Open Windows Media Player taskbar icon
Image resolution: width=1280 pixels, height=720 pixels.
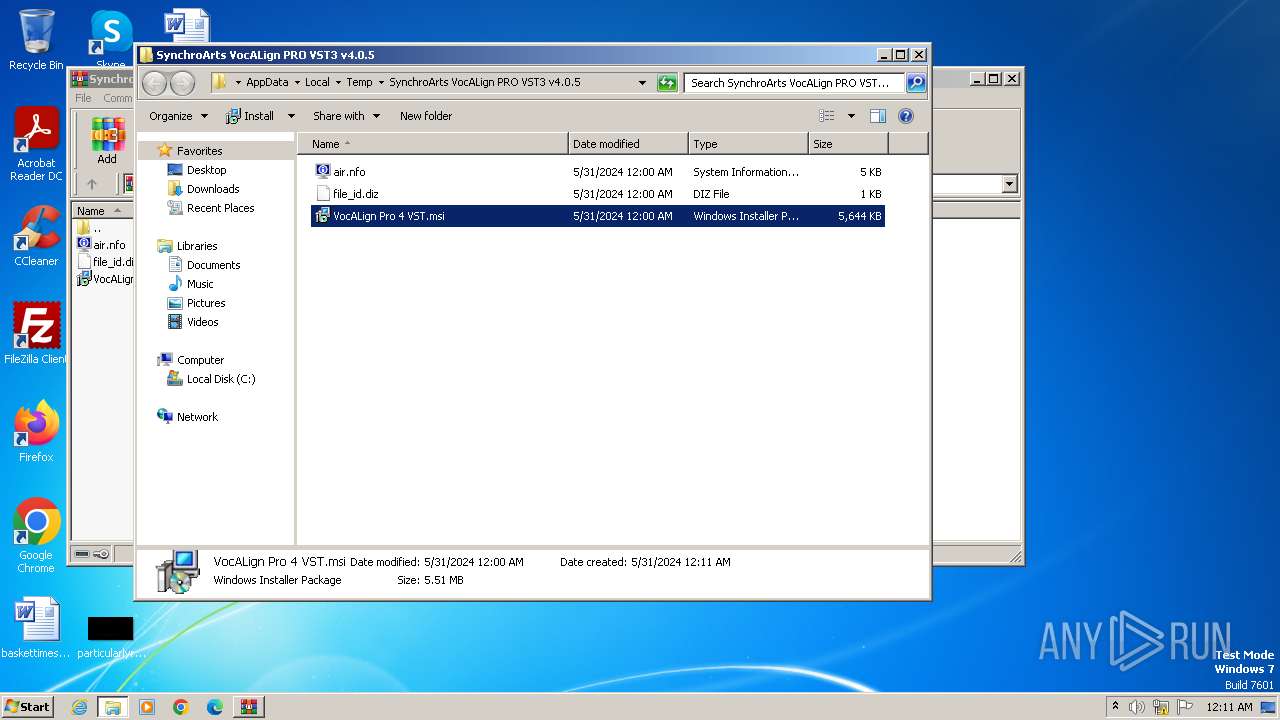[x=147, y=707]
